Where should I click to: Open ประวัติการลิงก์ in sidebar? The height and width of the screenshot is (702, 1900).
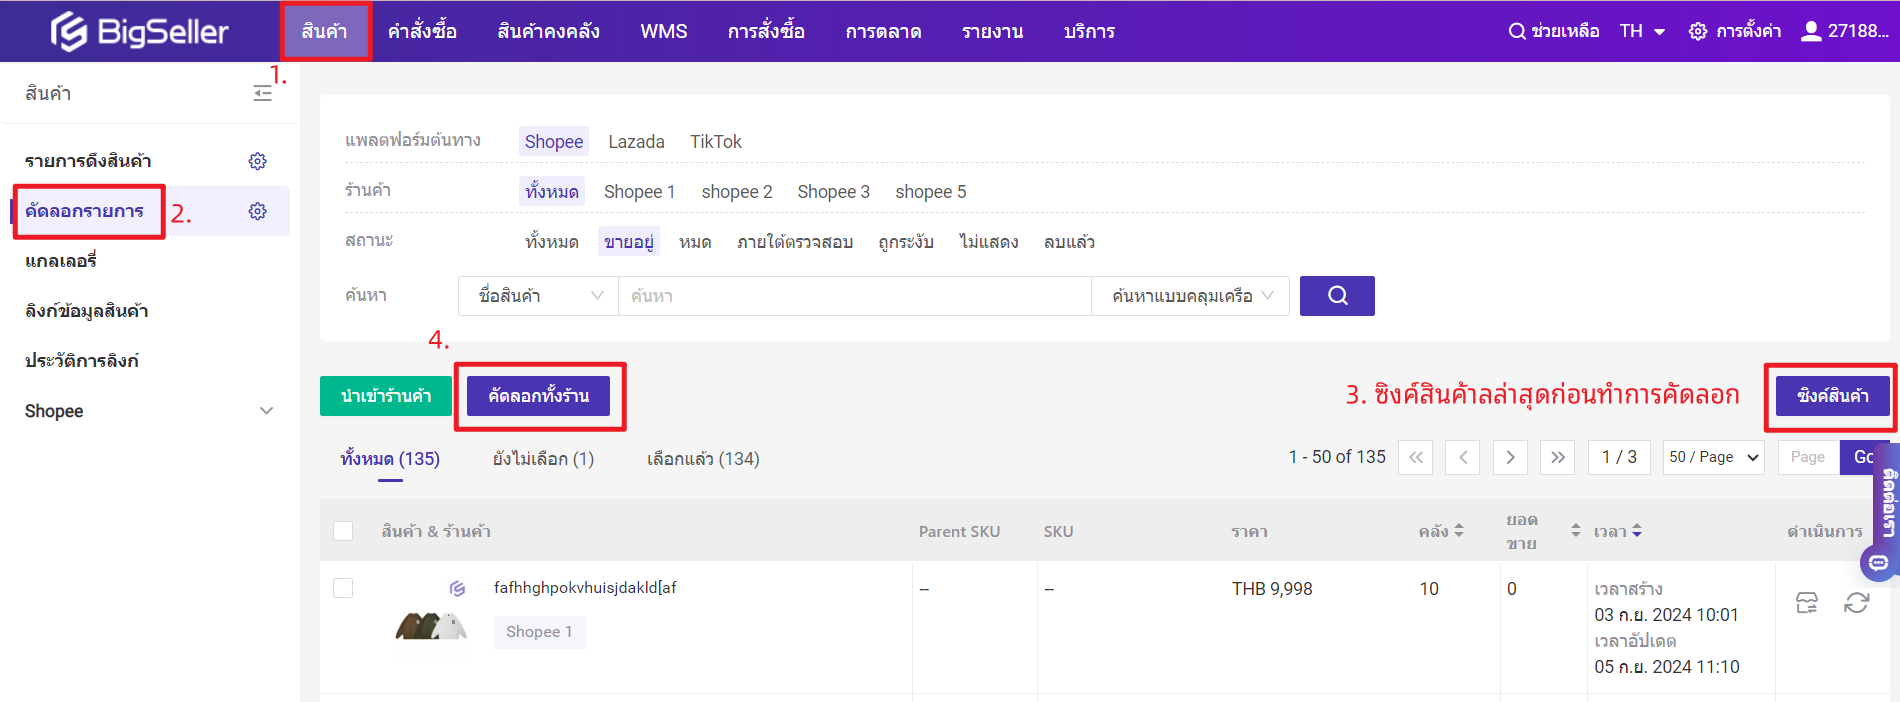click(x=82, y=361)
